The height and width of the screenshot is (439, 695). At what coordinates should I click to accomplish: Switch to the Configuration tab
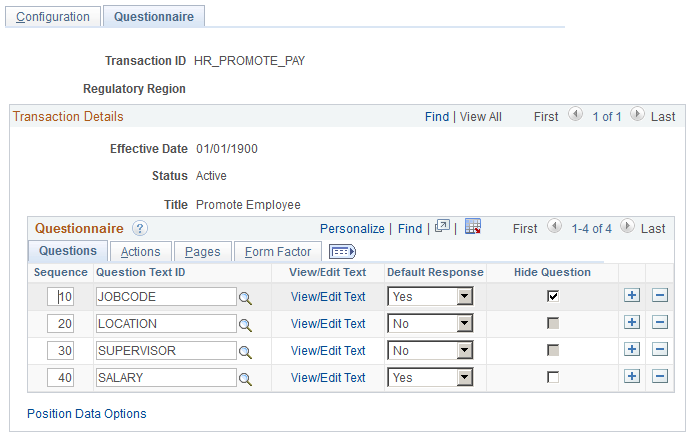click(53, 16)
